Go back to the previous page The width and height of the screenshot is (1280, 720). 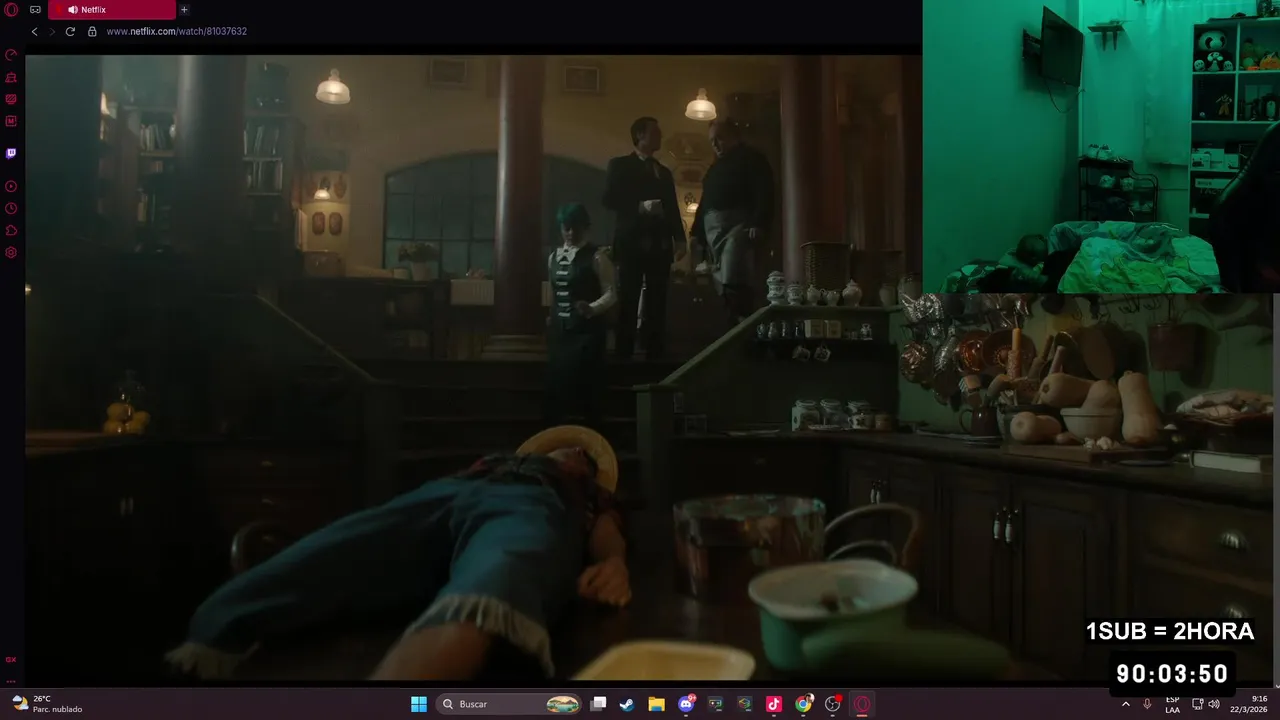34,31
